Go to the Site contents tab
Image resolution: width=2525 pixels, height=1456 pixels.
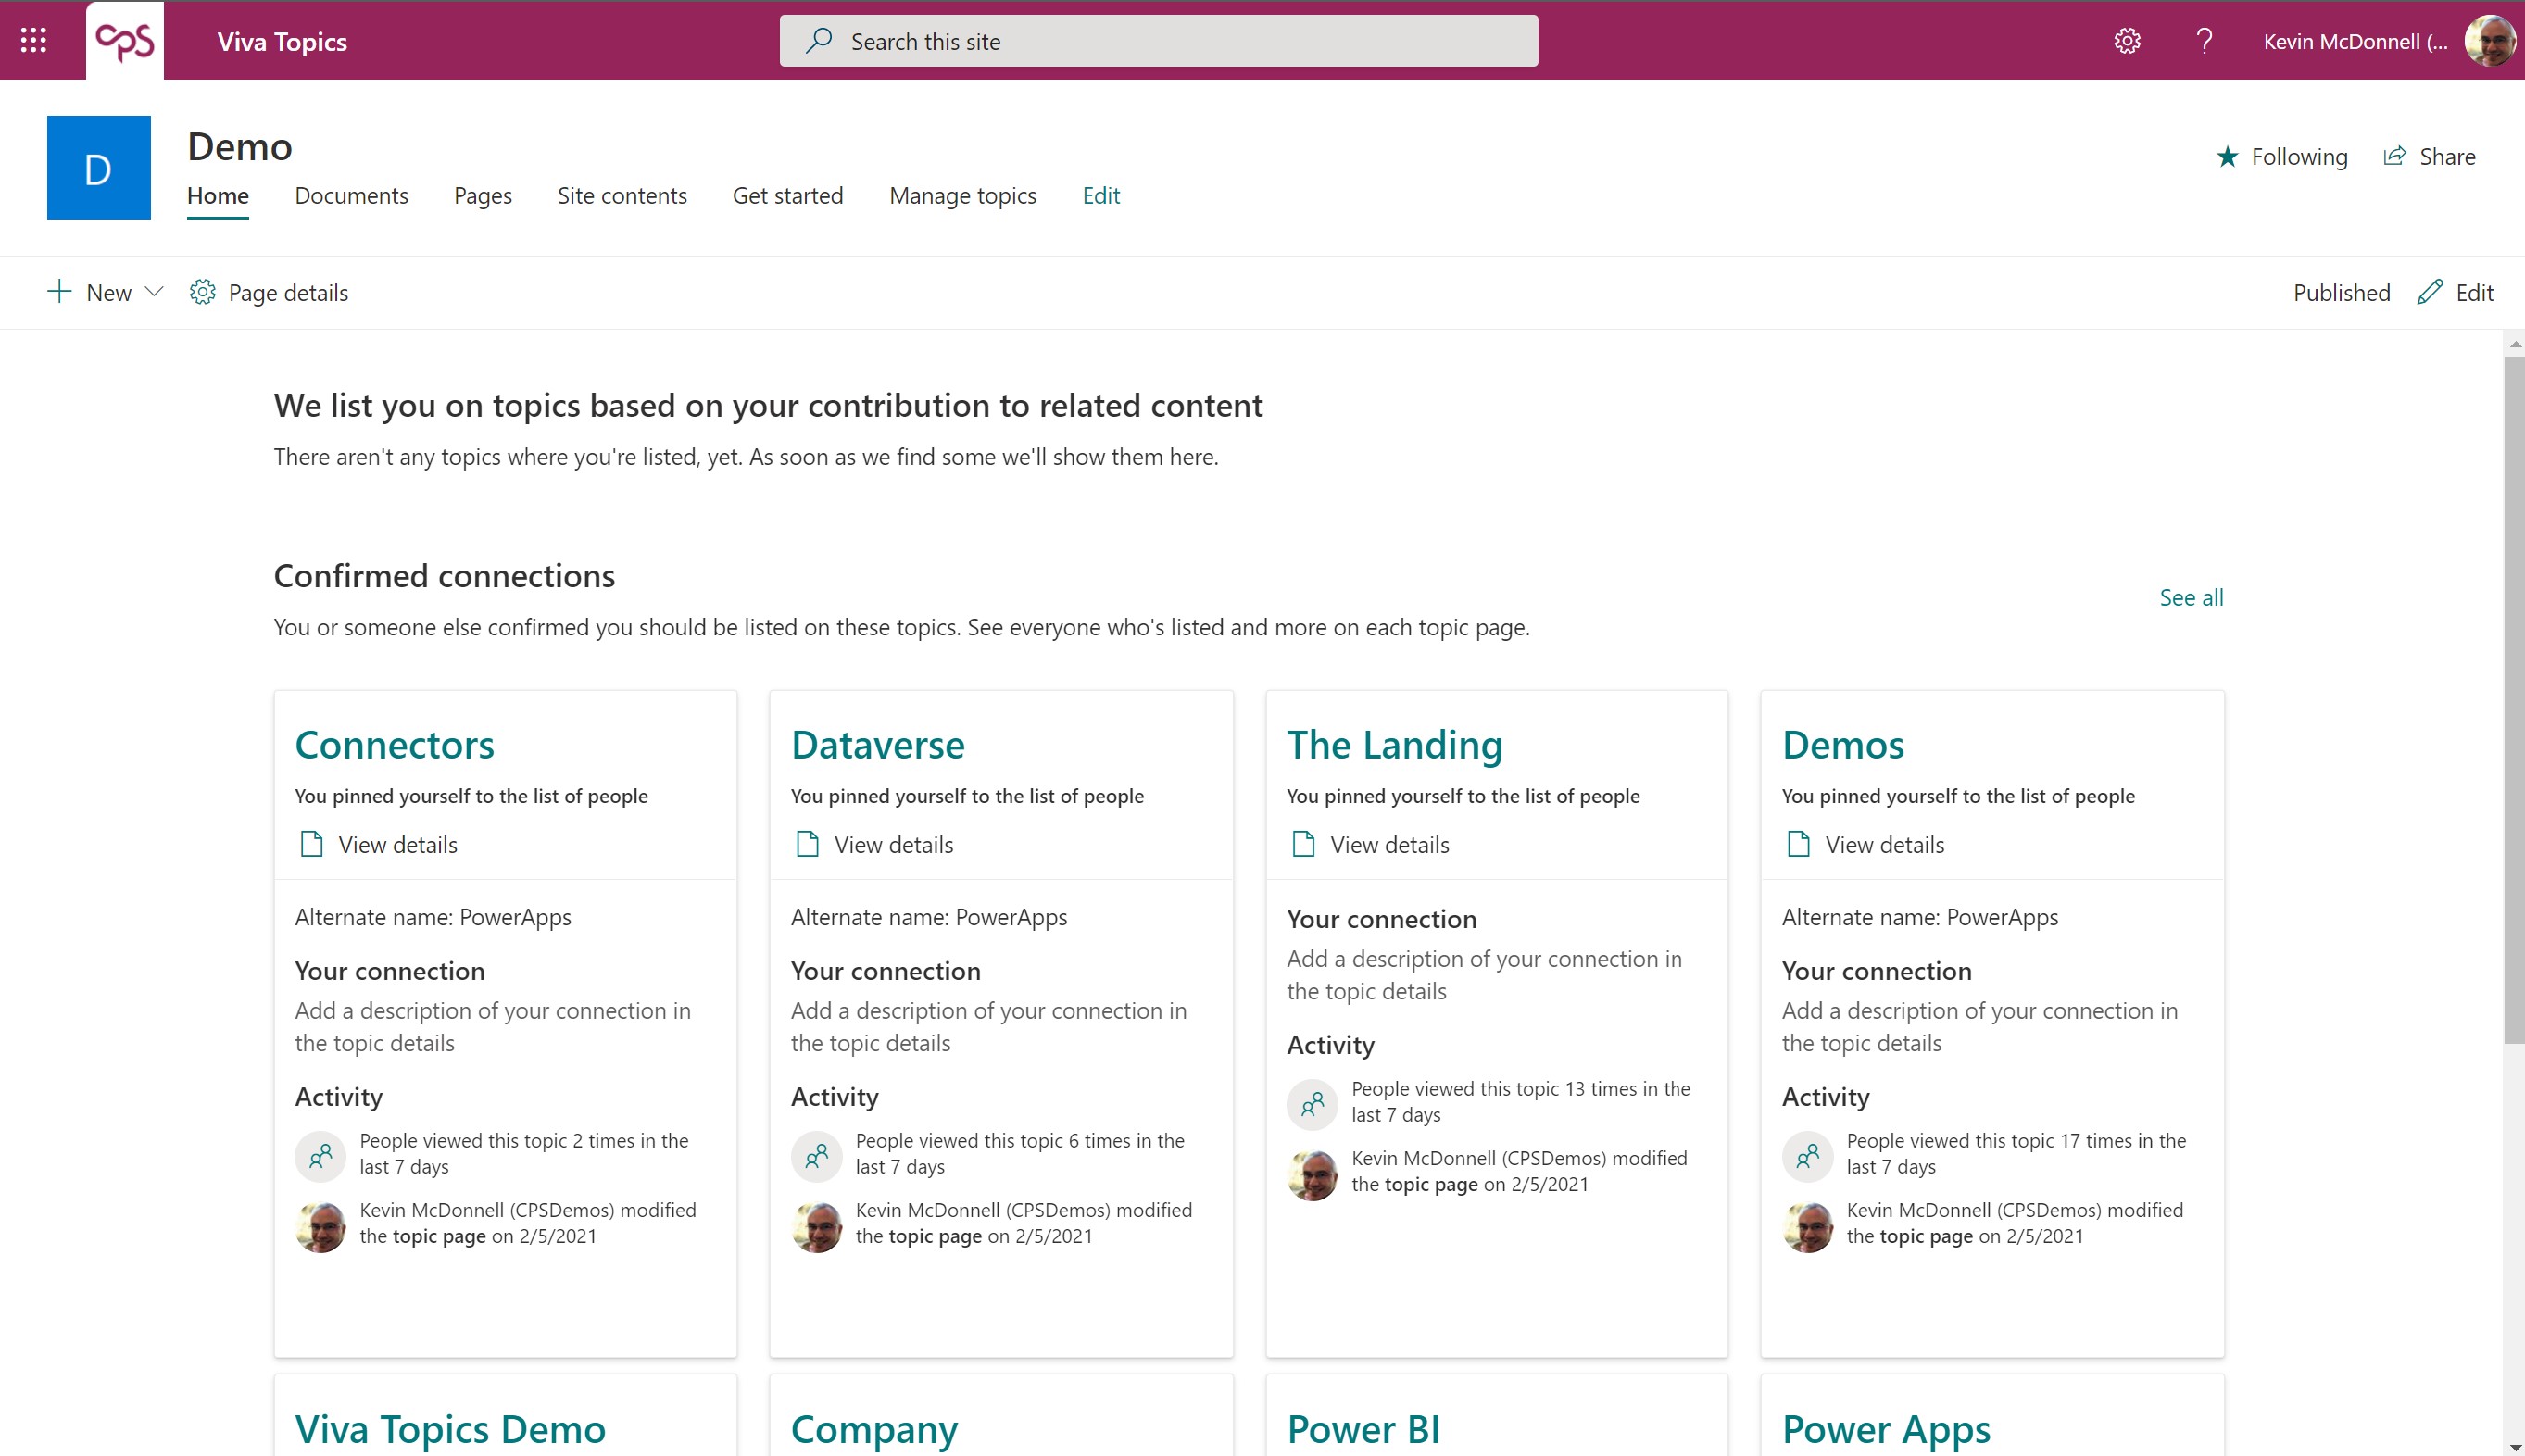[x=622, y=195]
